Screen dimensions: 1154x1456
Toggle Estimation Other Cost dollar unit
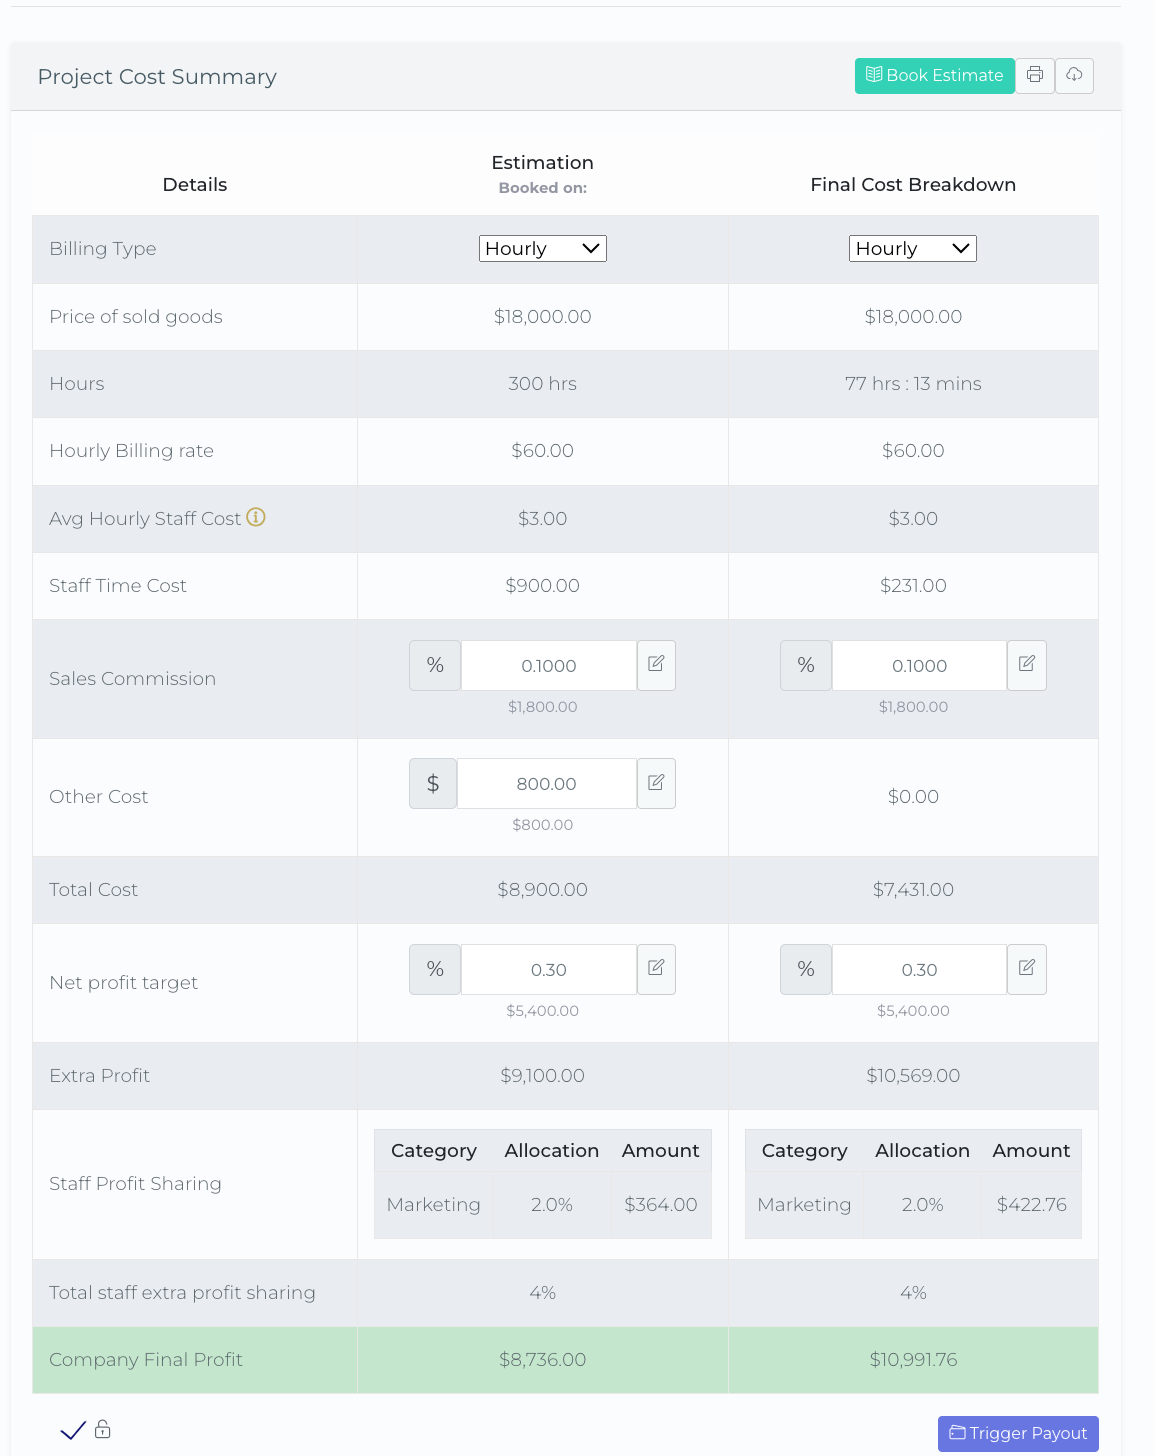tap(433, 783)
